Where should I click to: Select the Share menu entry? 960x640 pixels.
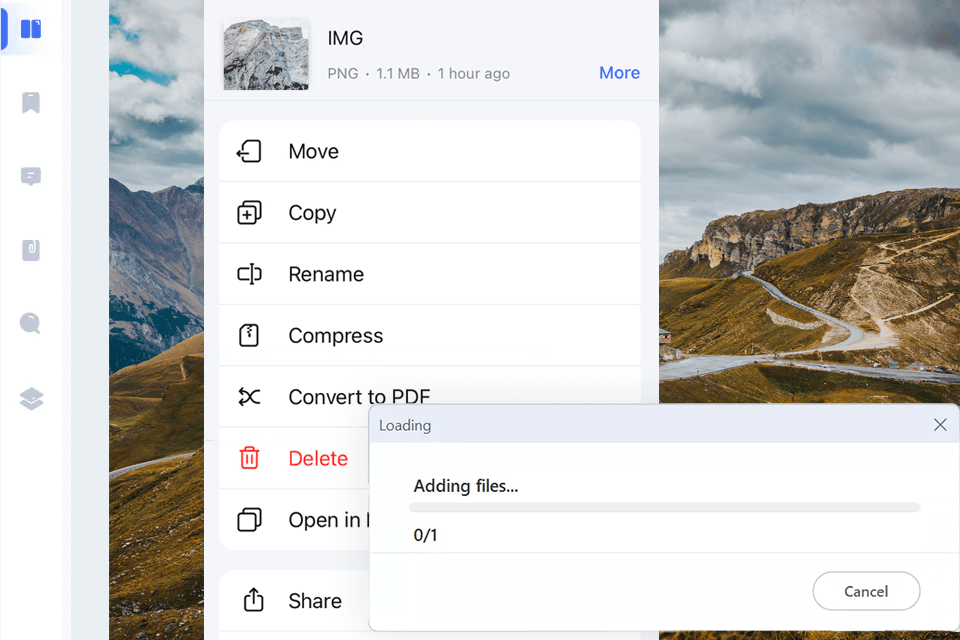tap(294, 600)
